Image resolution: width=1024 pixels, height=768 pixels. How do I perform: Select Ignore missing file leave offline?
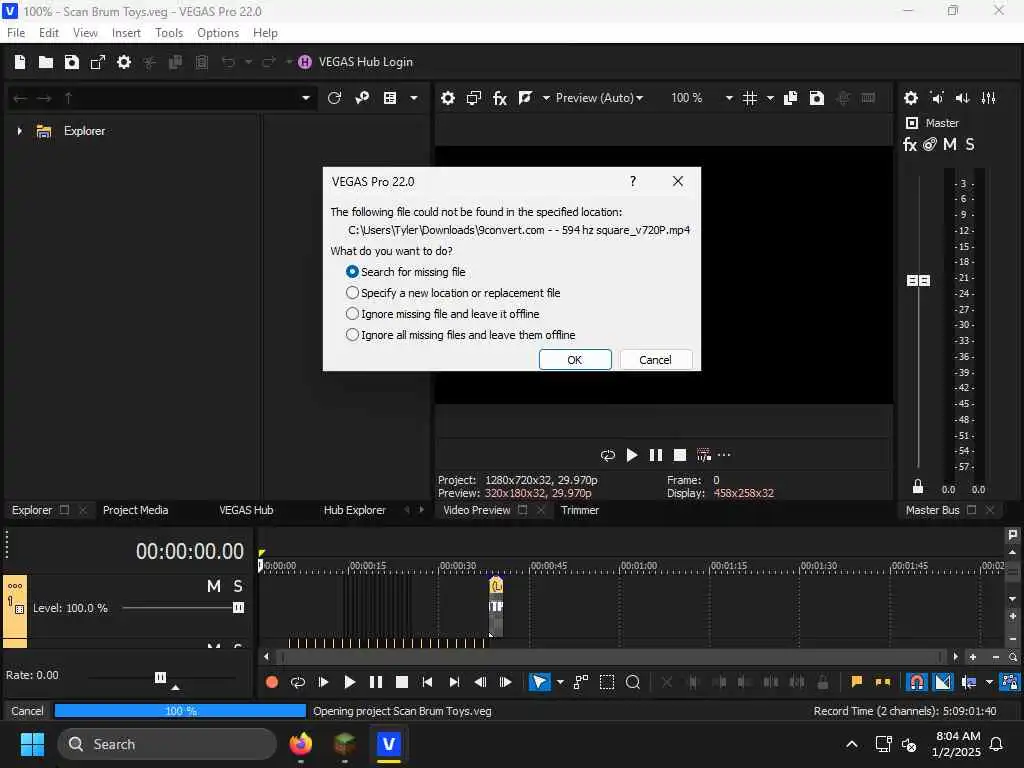442,313
